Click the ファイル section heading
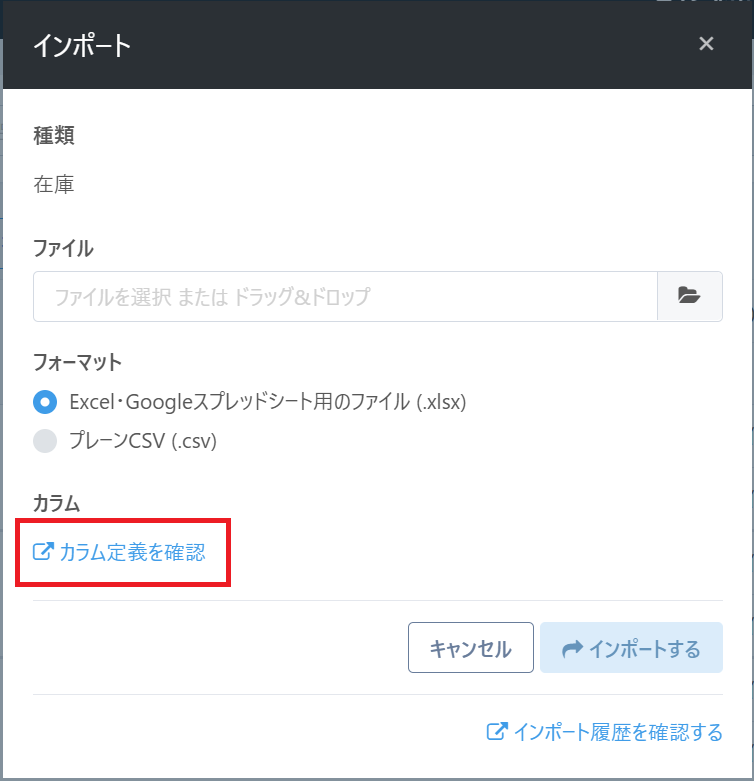The image size is (754, 781). click(63, 248)
